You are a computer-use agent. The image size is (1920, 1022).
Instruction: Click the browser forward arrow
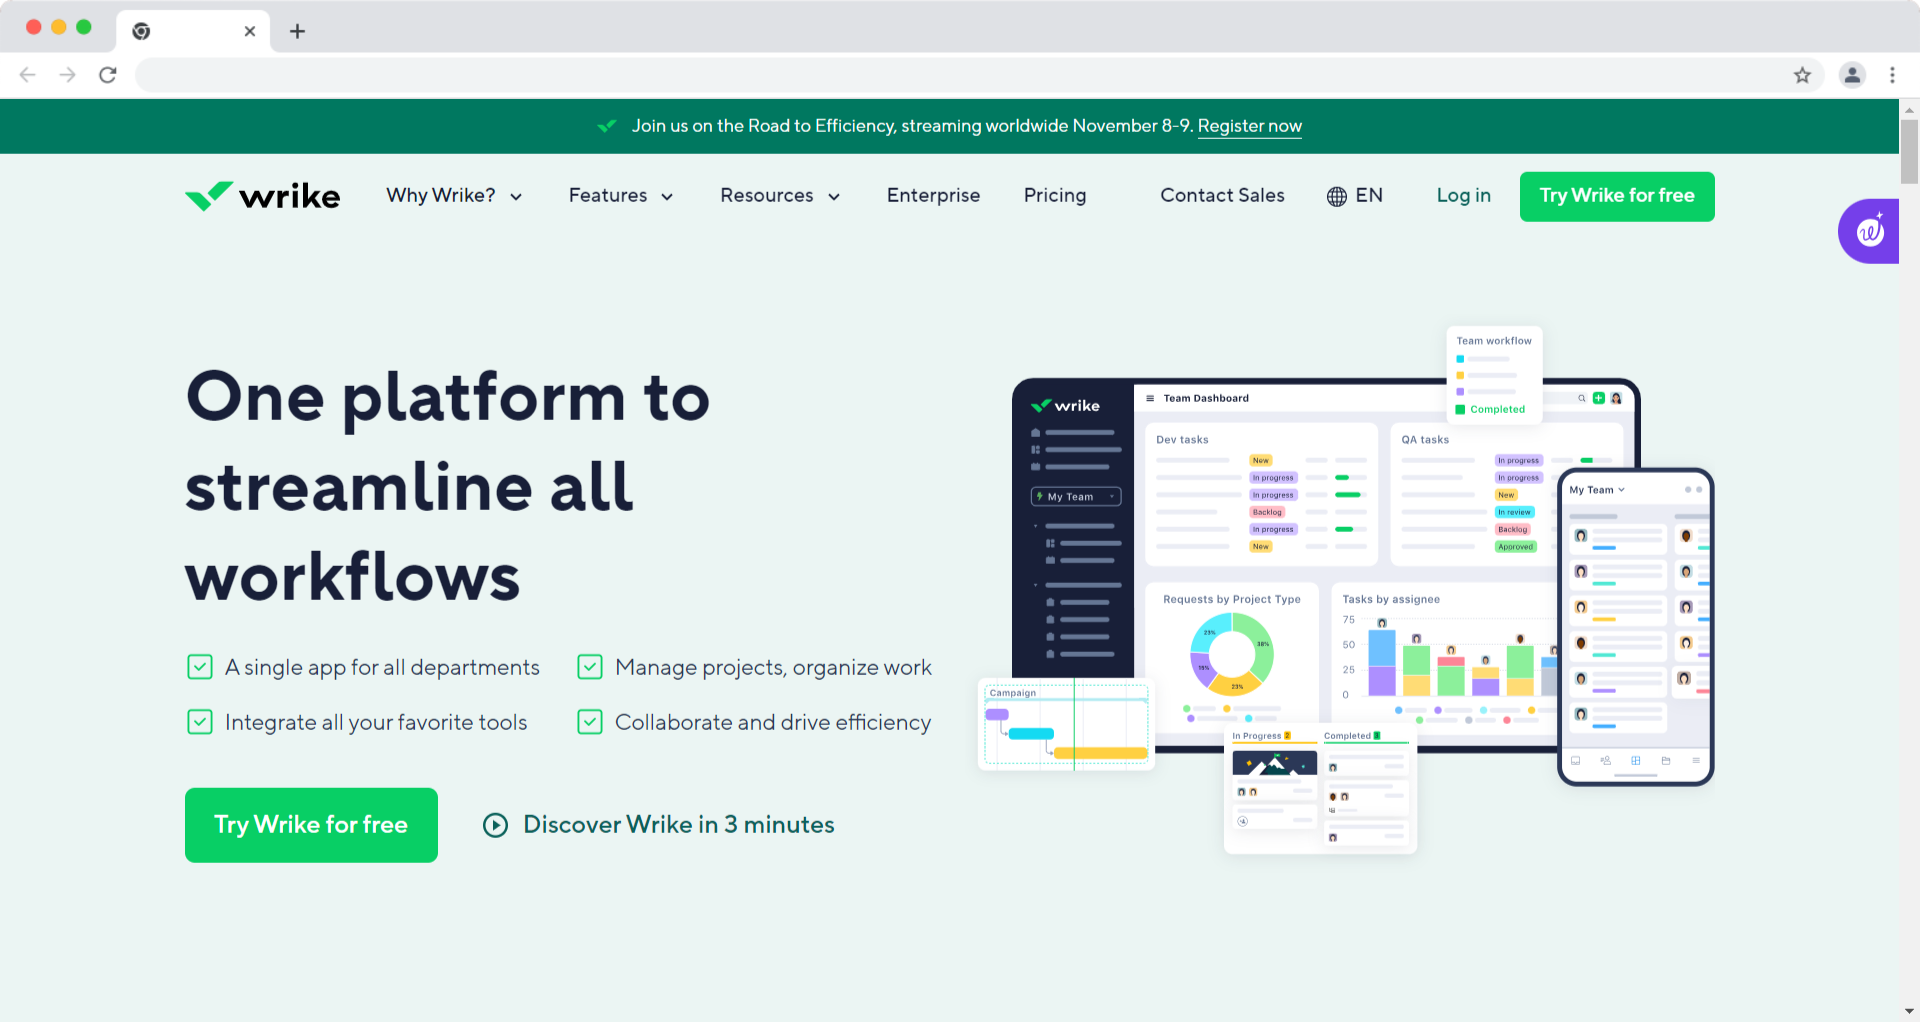pyautogui.click(x=67, y=75)
